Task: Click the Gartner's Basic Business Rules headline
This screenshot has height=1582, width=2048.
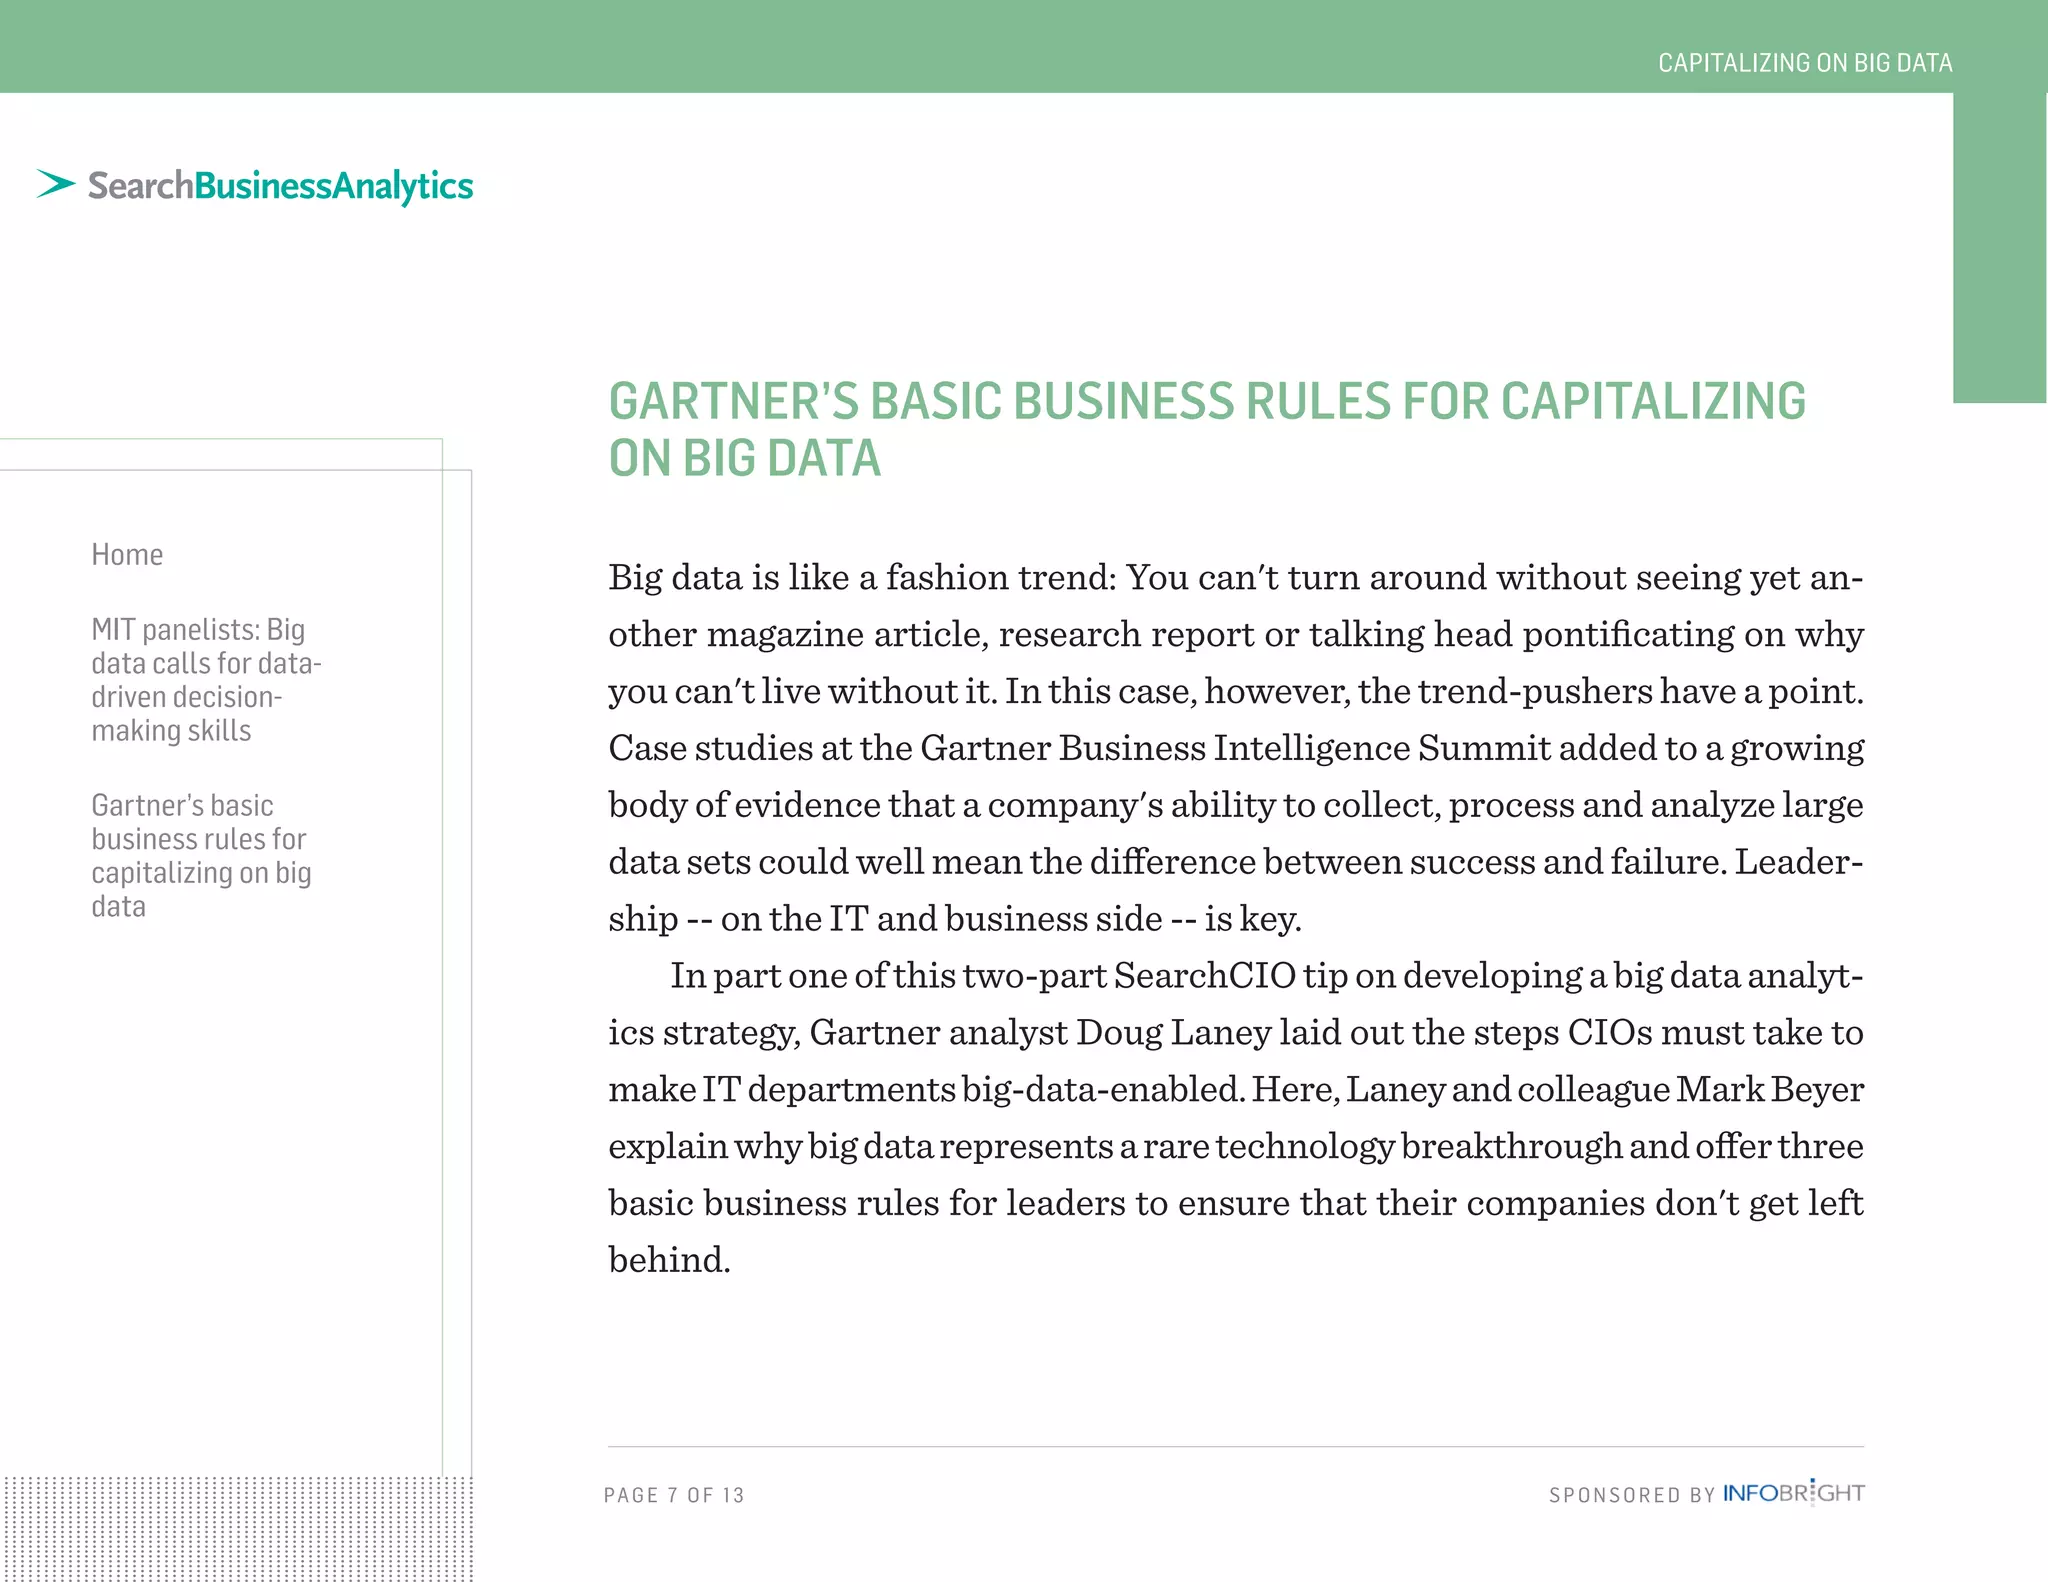Action: 1207,429
